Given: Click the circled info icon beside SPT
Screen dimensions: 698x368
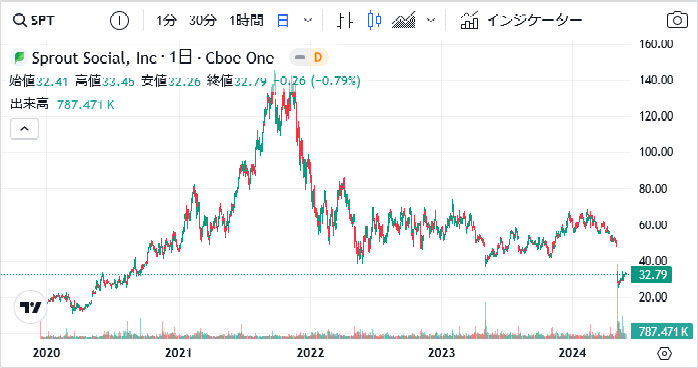Looking at the screenshot, I should coord(119,20).
